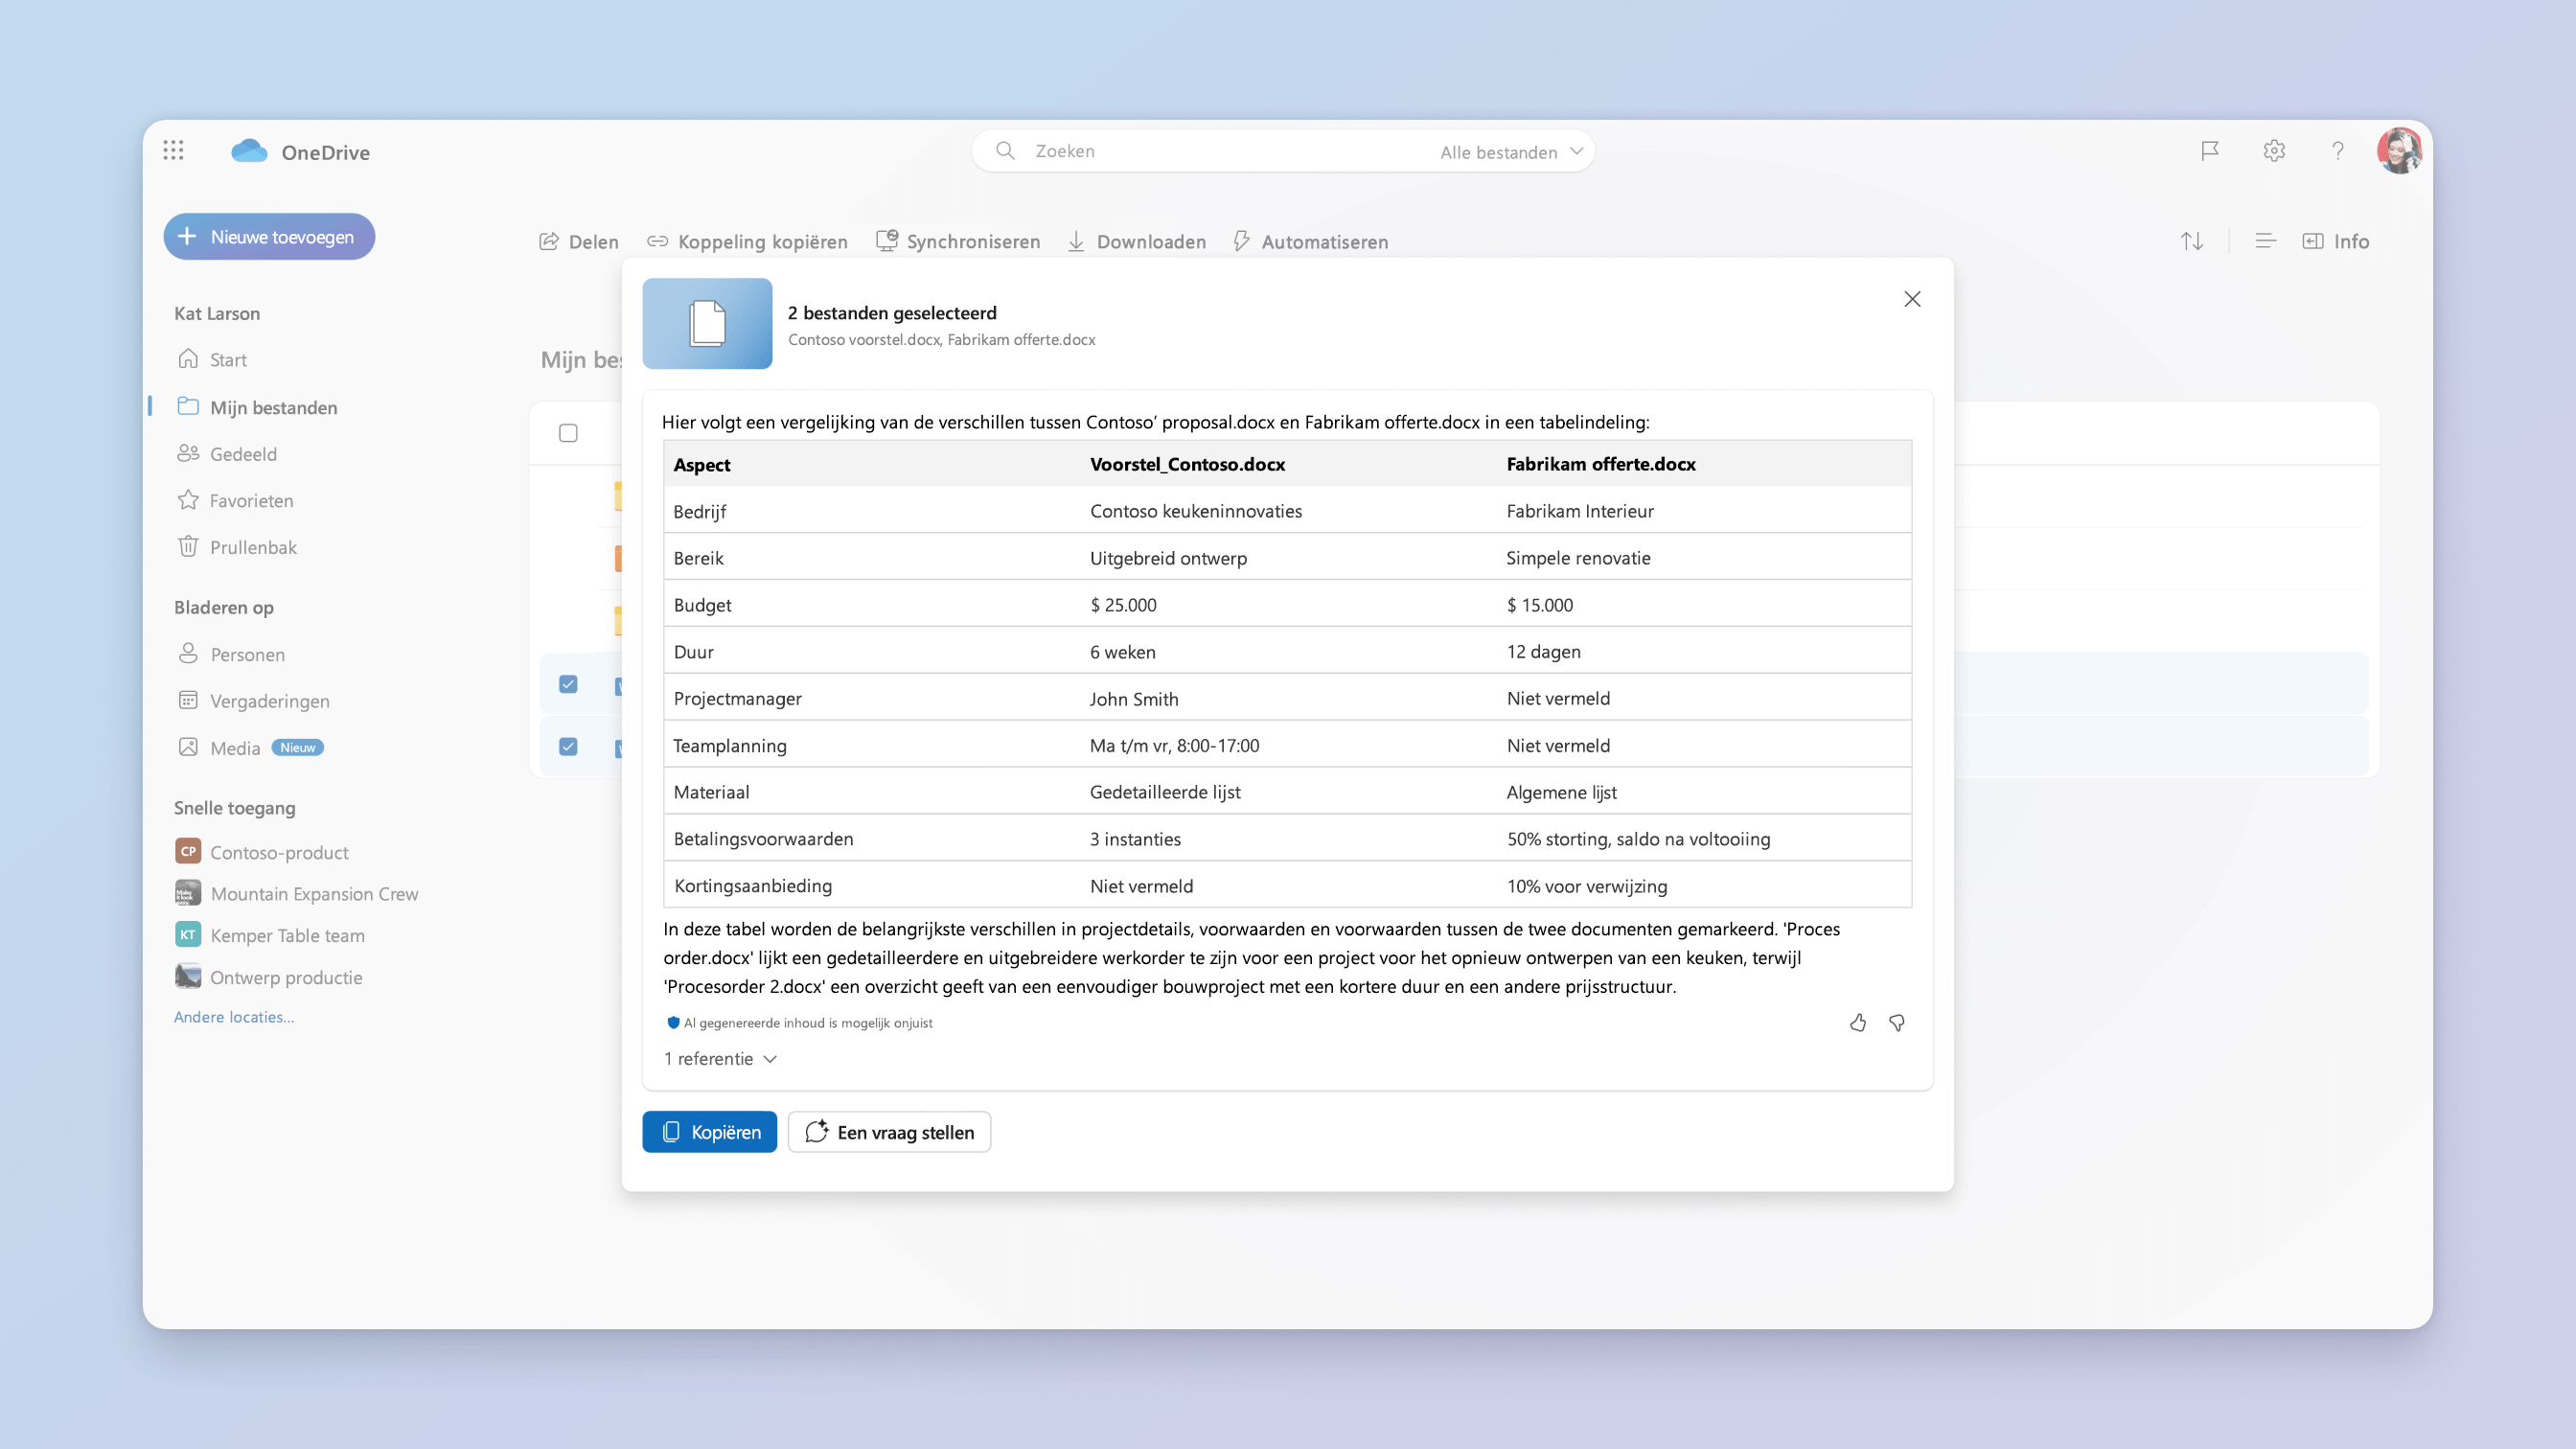Open Contoso-product quick access location

pyautogui.click(x=262, y=852)
